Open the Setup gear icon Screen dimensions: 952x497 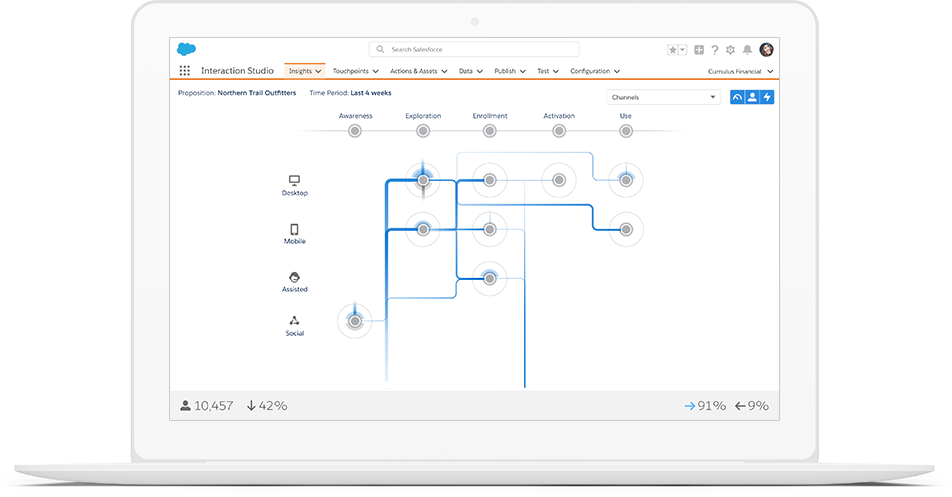click(x=730, y=50)
